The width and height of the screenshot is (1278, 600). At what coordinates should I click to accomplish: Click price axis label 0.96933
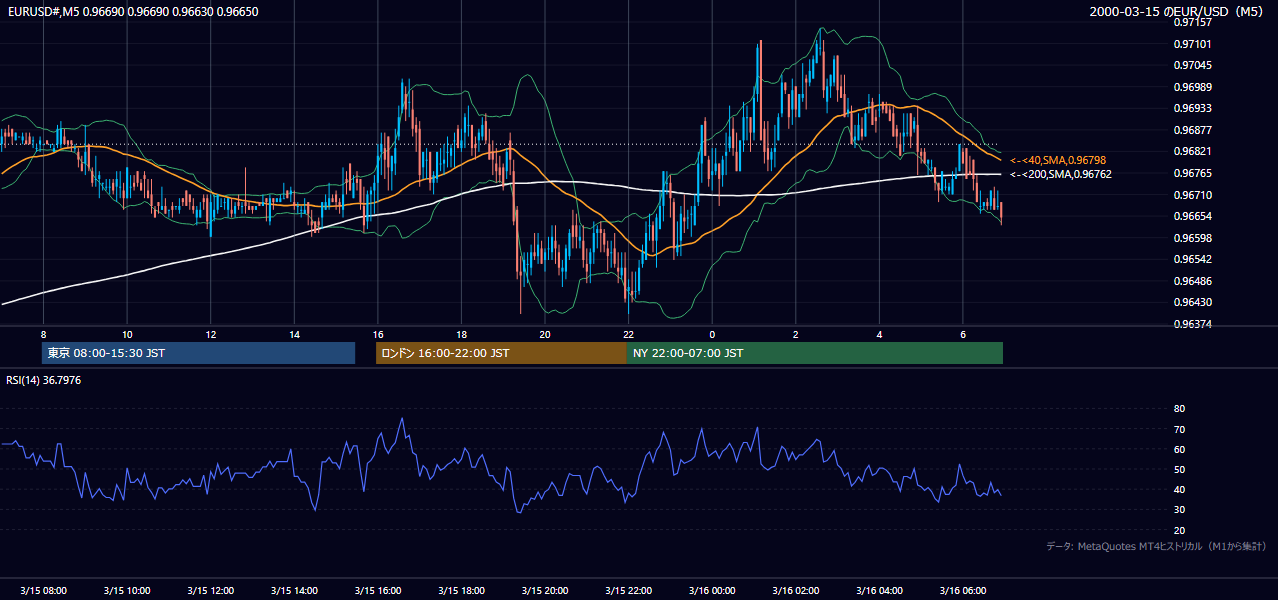(x=1193, y=108)
